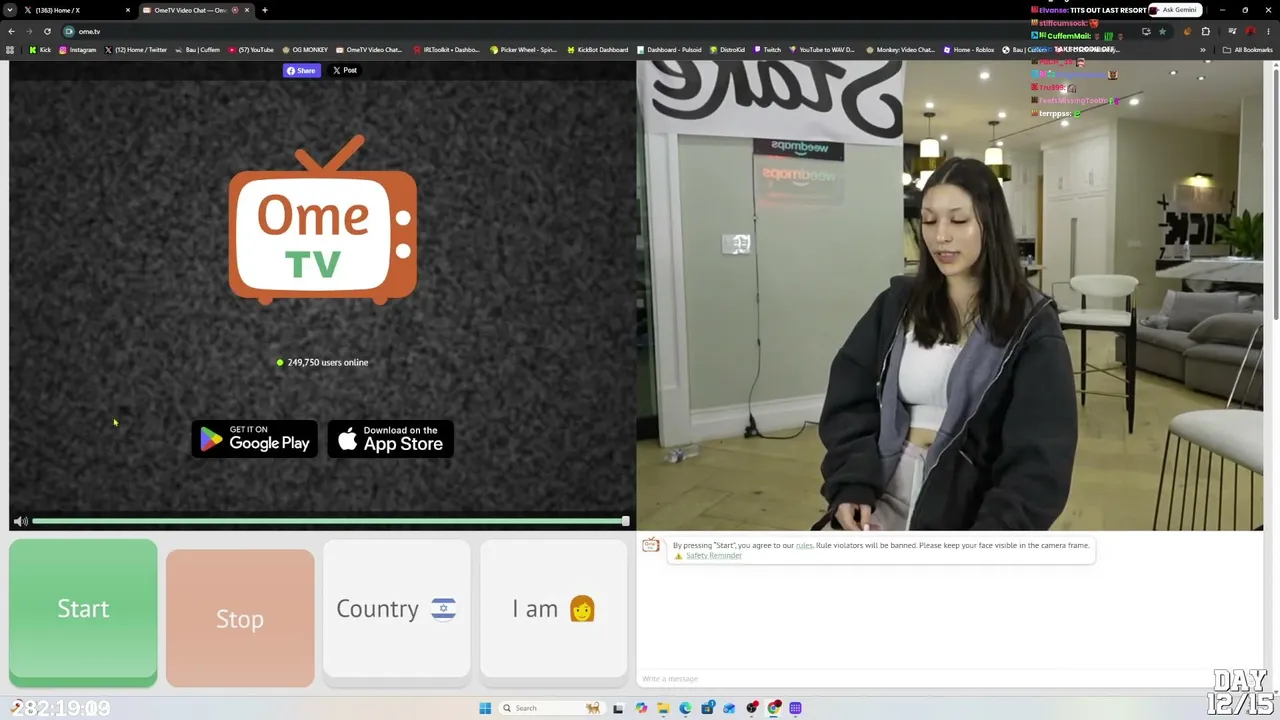Open the Chrome profile avatar

[x=1250, y=31]
